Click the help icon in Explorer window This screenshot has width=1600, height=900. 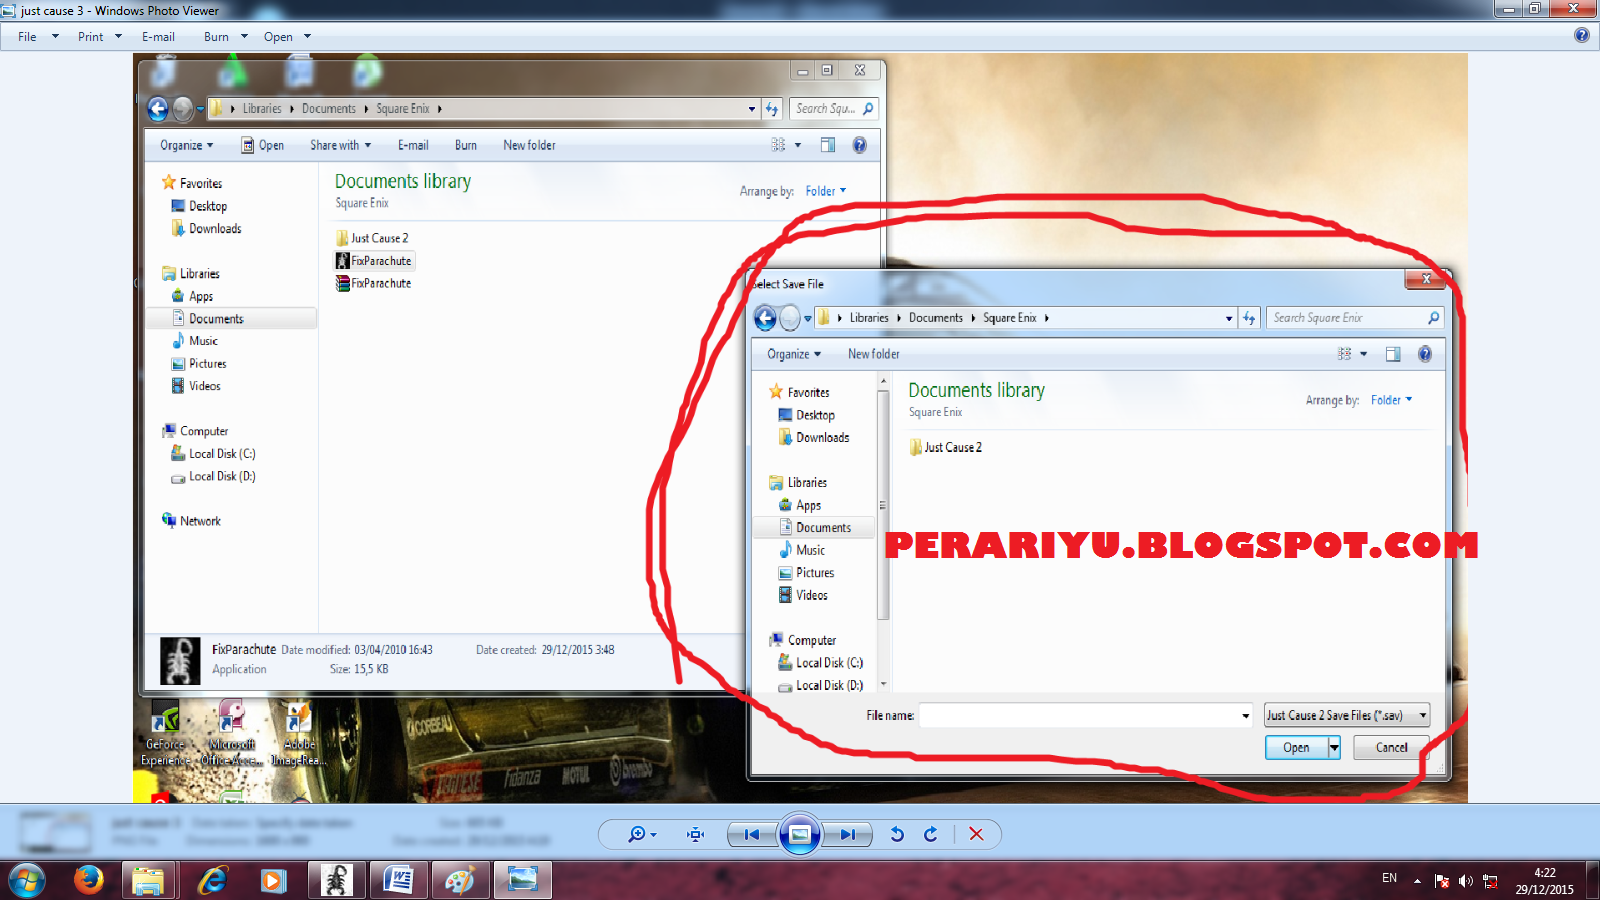coord(859,145)
